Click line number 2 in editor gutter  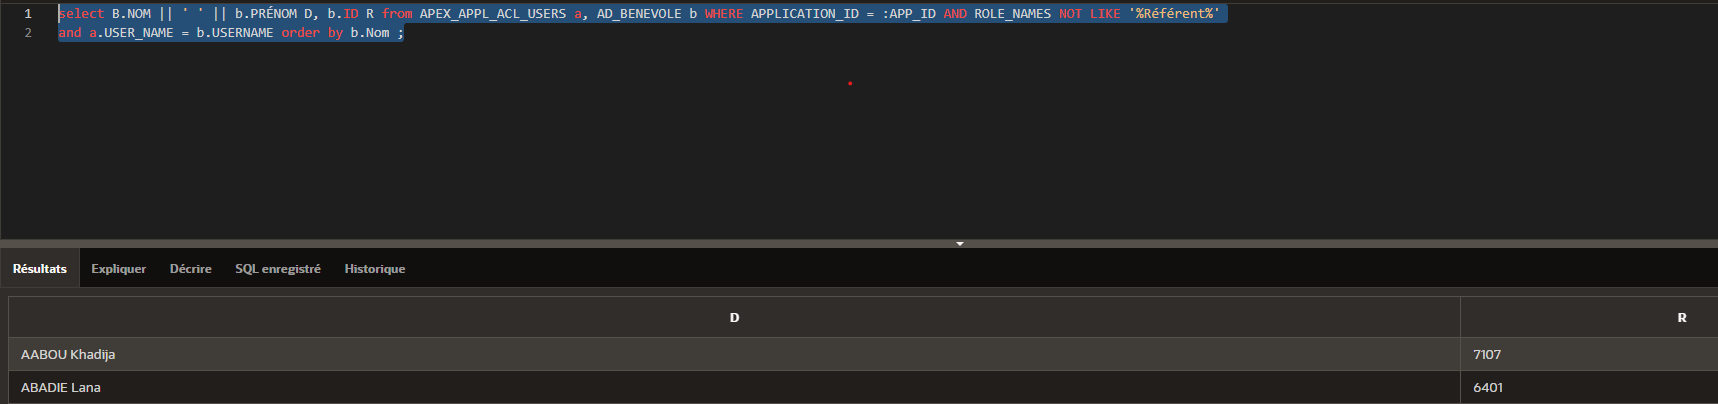coord(28,33)
